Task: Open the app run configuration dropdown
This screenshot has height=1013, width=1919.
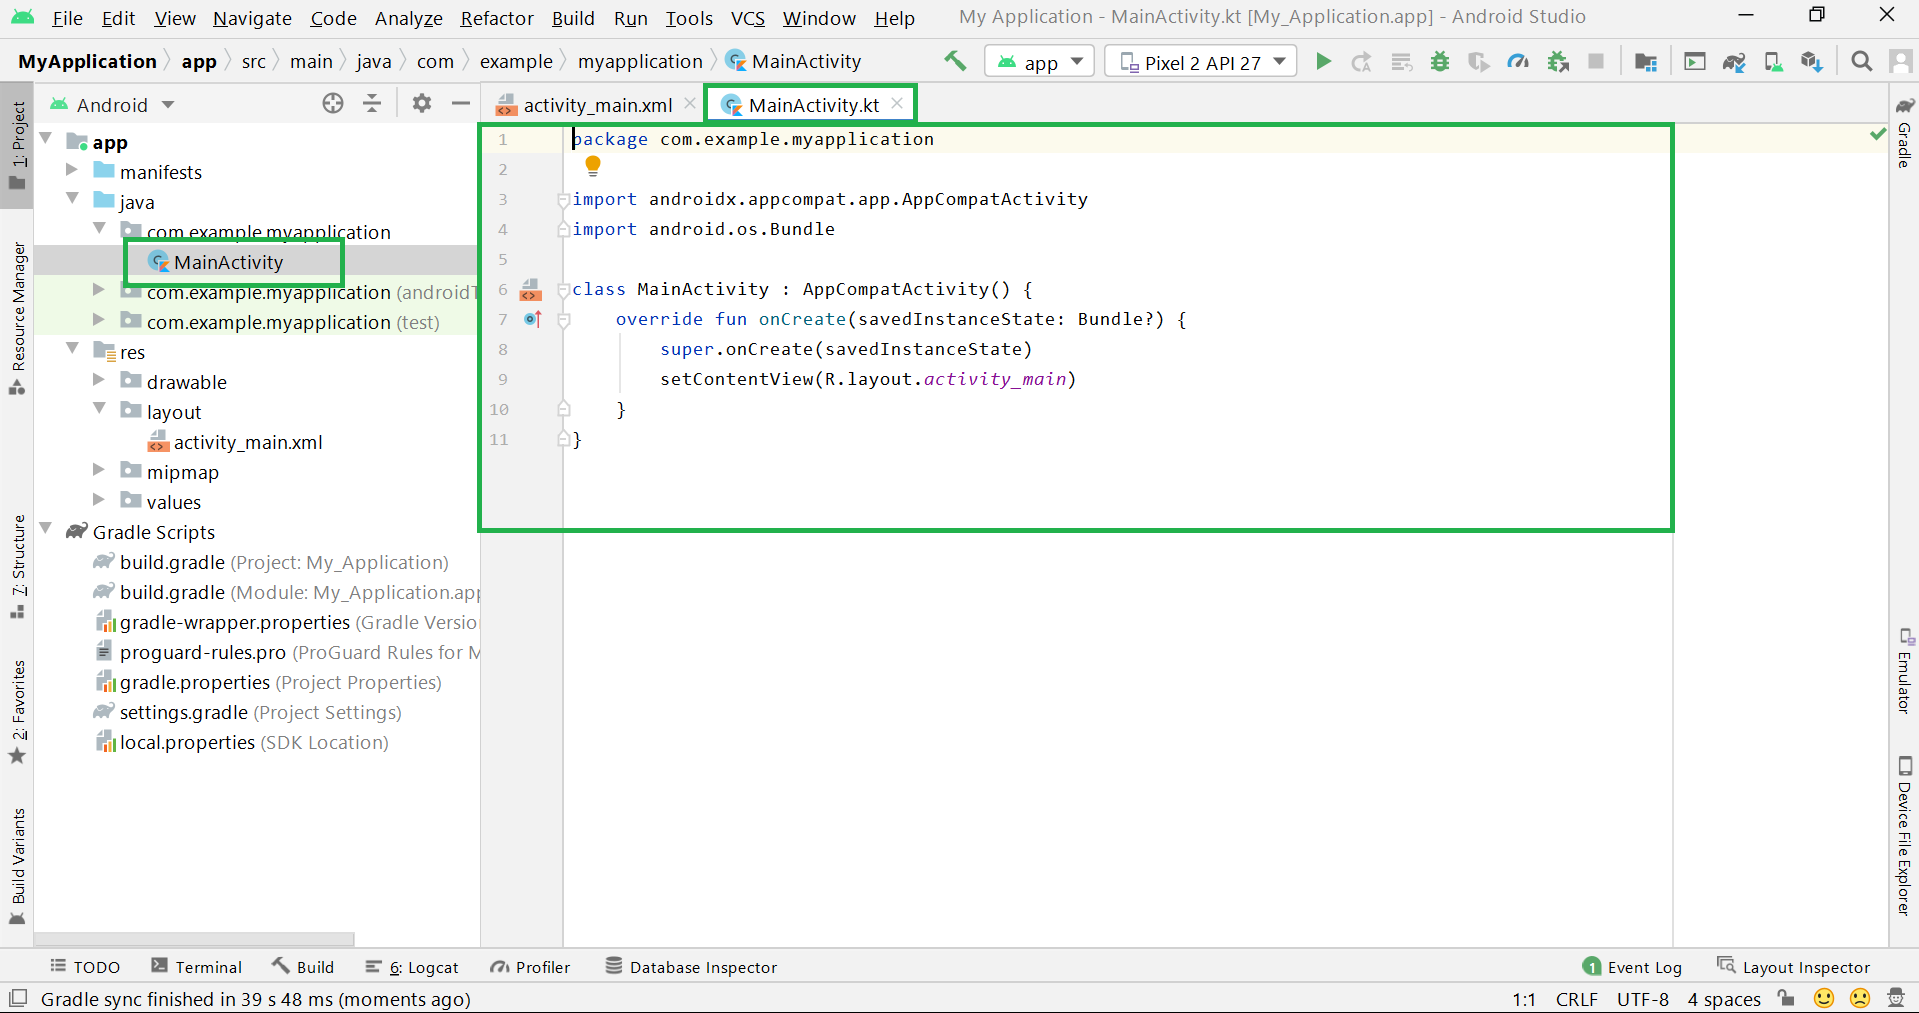Action: click(1040, 62)
